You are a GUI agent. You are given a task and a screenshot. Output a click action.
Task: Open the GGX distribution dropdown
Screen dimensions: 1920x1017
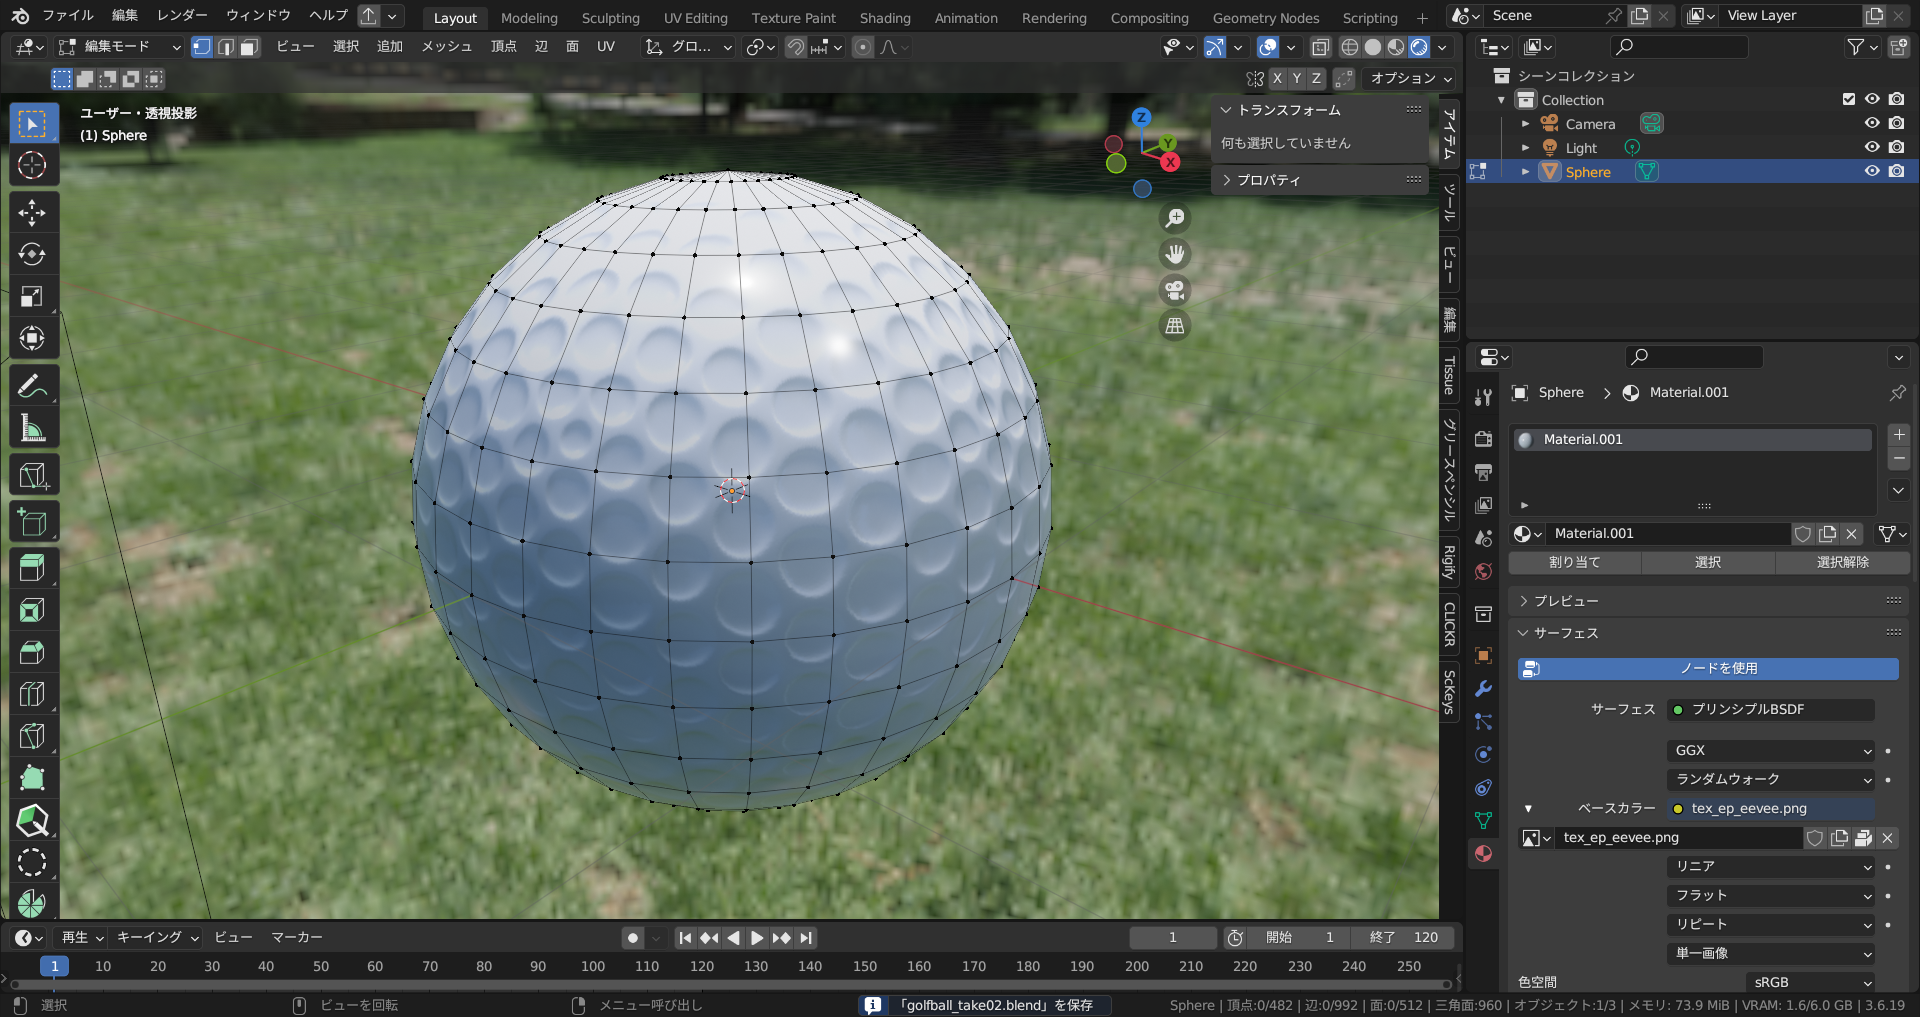click(x=1770, y=750)
